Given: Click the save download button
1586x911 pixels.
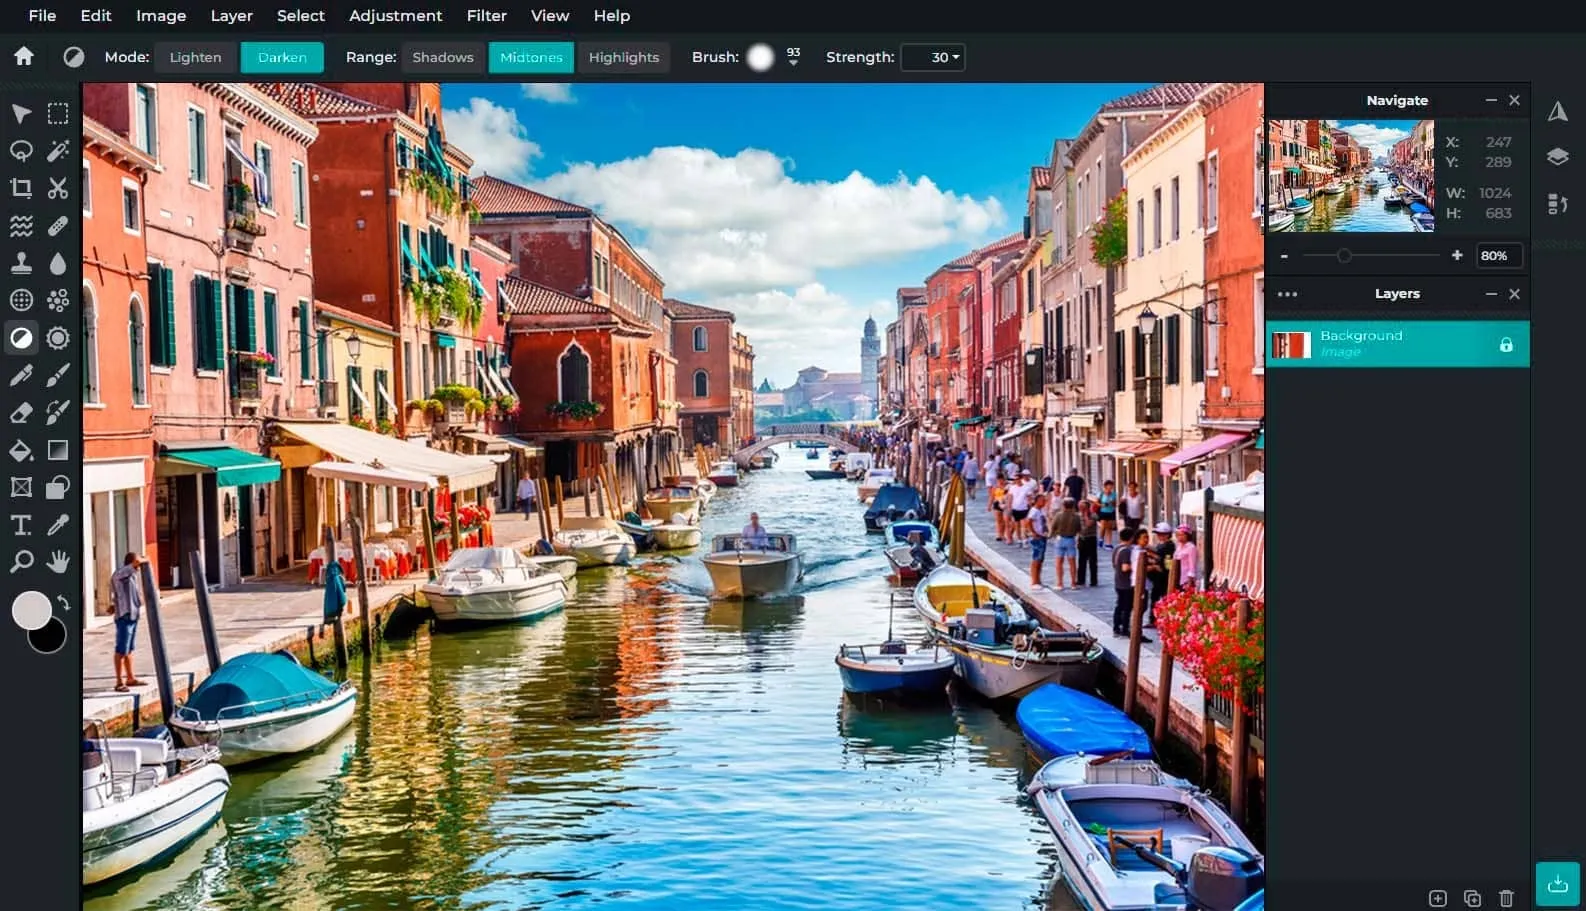Looking at the screenshot, I should click(x=1557, y=883).
